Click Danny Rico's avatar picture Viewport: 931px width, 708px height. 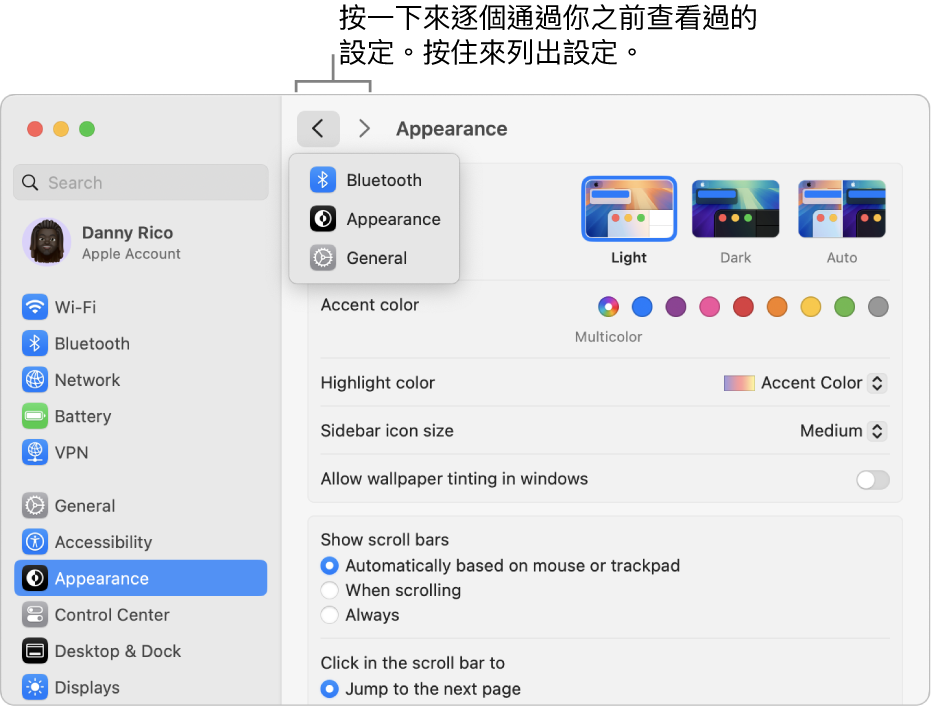46,242
